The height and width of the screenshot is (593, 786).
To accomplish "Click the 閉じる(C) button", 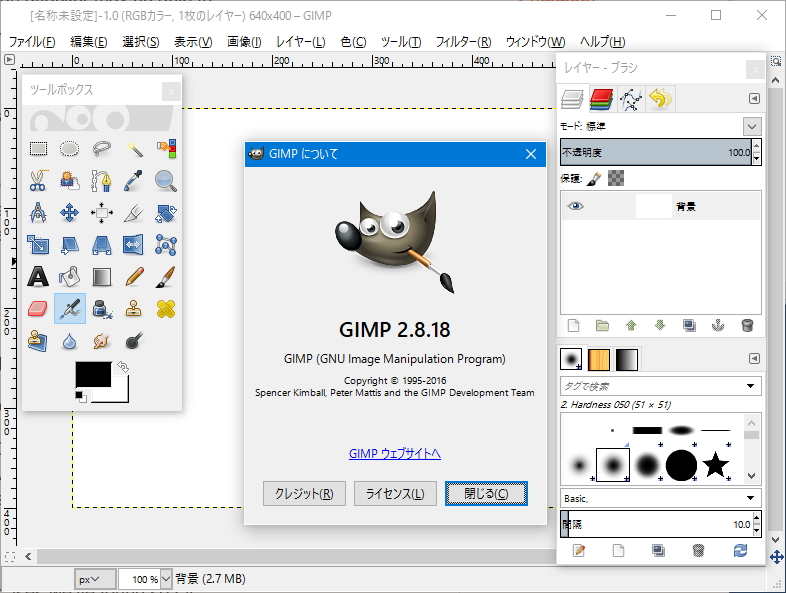I will pos(486,494).
